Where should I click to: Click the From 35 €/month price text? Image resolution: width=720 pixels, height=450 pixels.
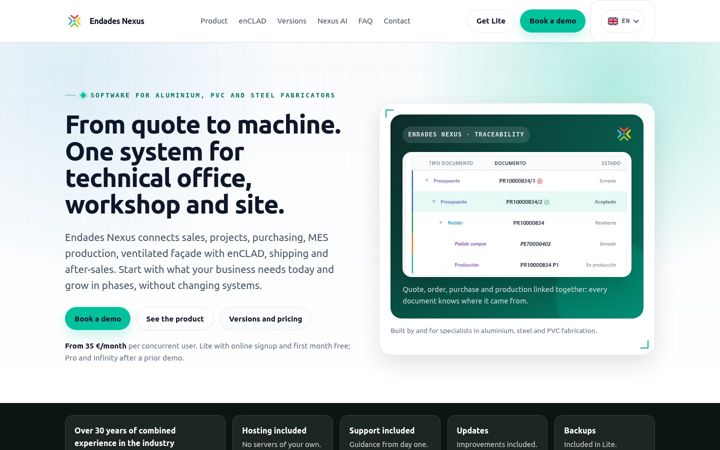click(x=96, y=346)
